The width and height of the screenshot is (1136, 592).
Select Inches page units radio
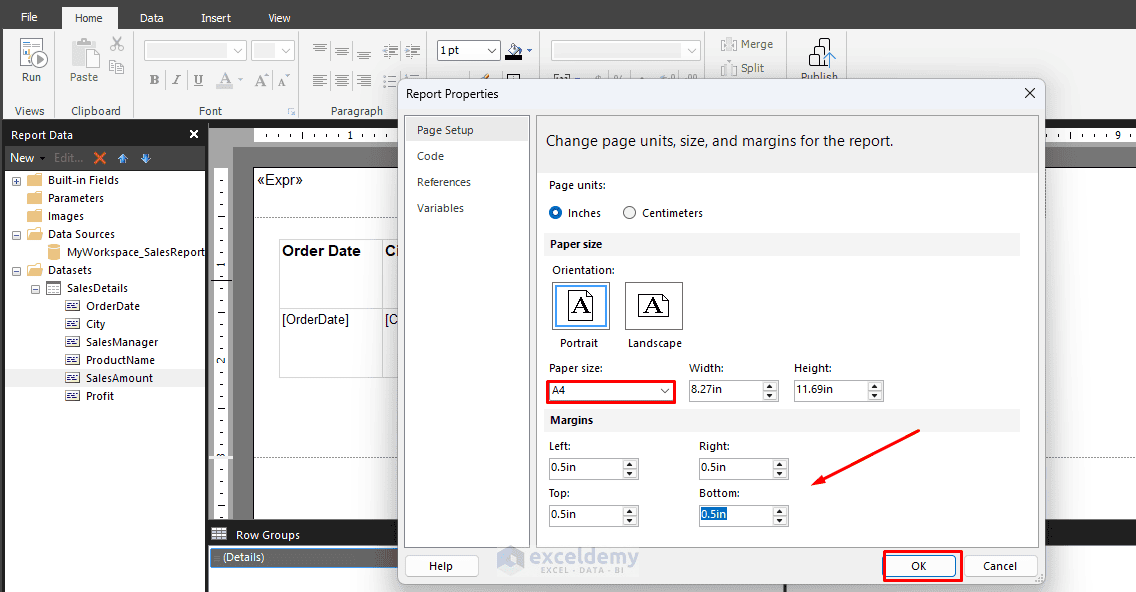pos(556,212)
